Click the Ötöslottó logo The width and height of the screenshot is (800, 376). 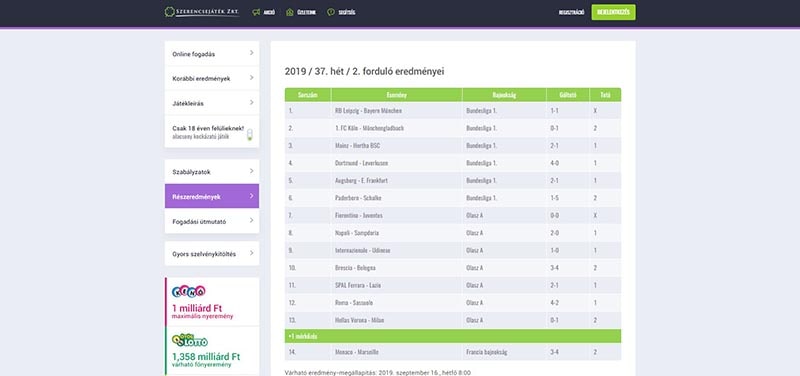[190, 340]
